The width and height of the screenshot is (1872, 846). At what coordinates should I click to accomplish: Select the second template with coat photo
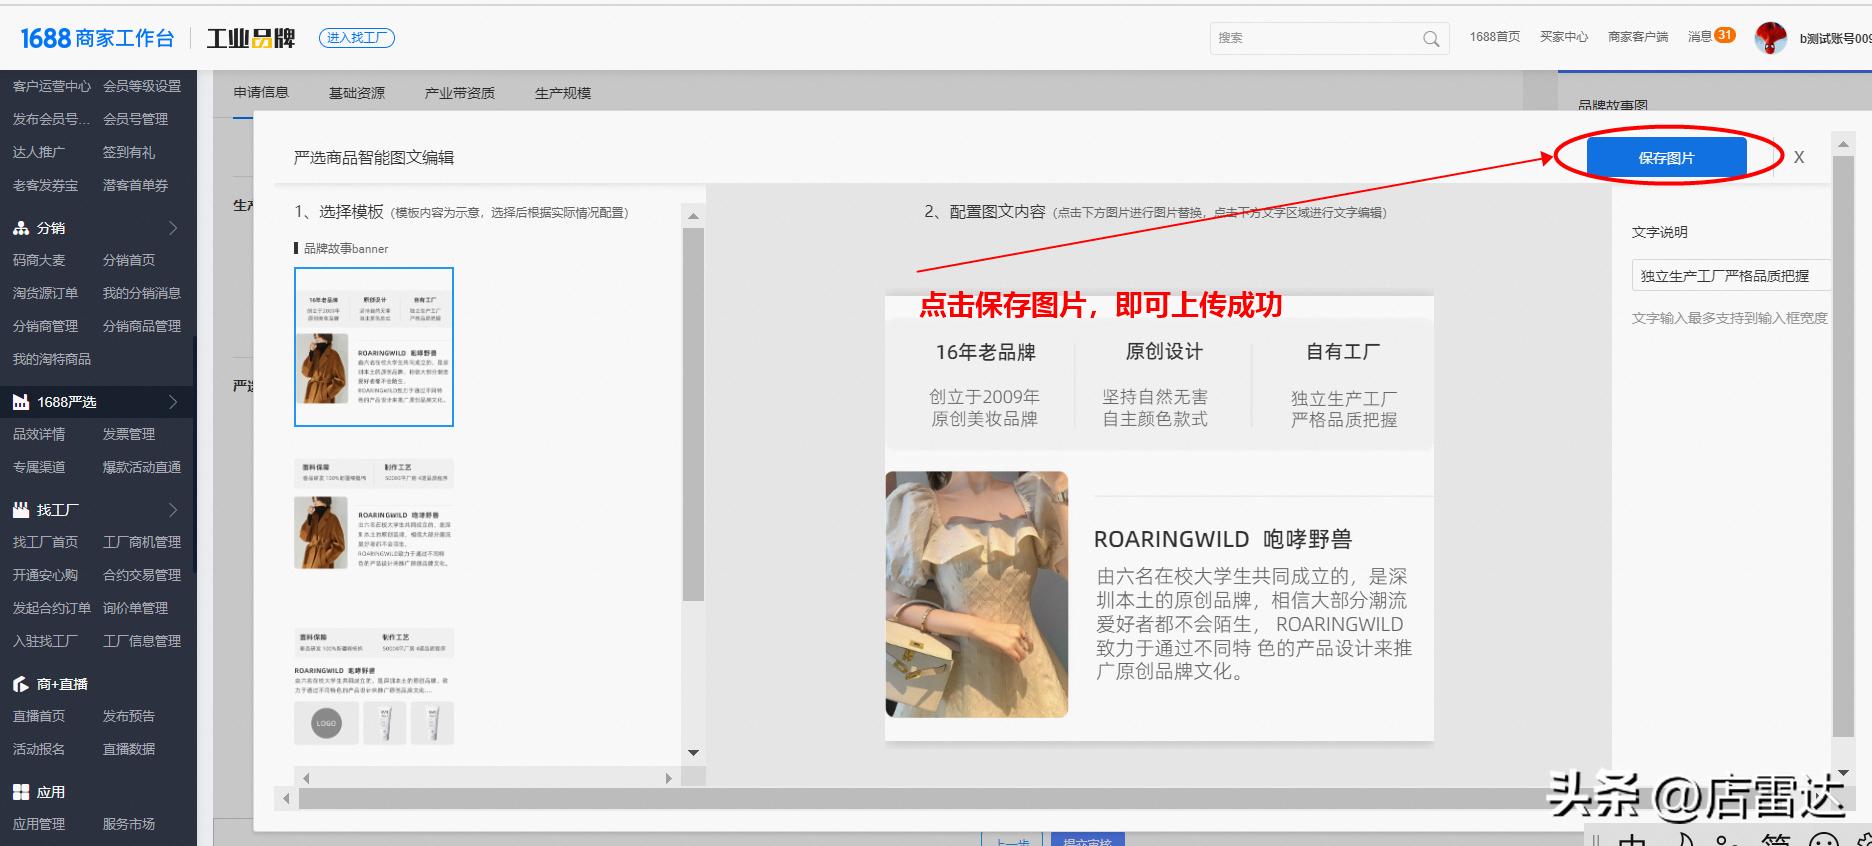tap(374, 514)
